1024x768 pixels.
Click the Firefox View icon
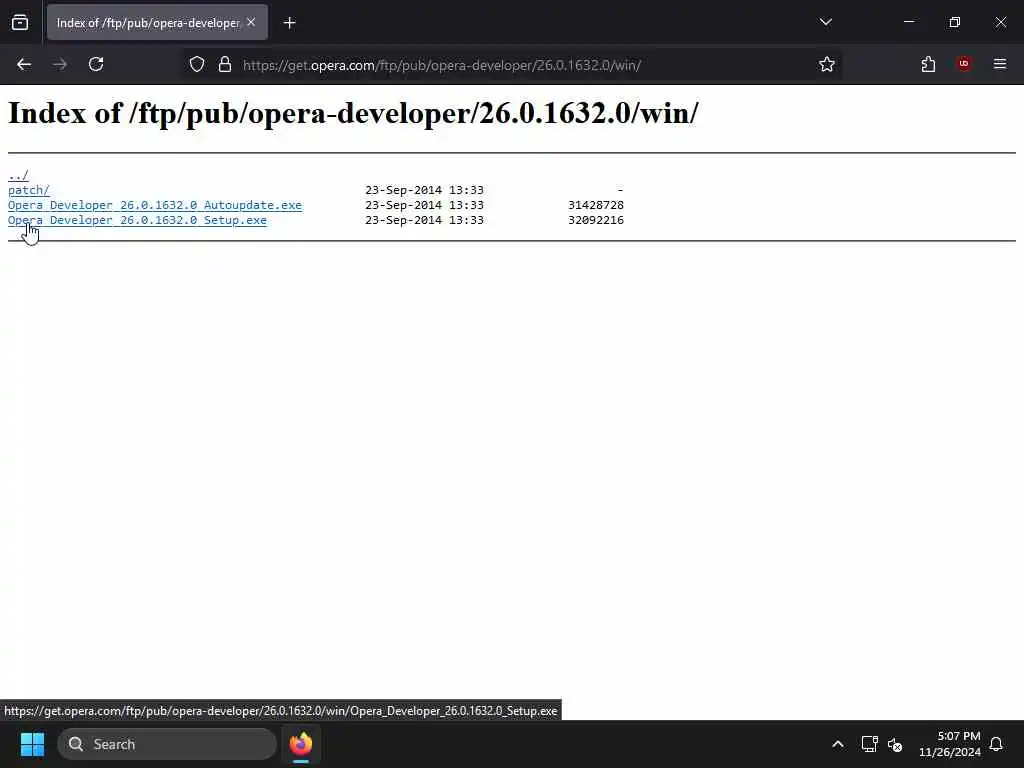click(x=20, y=23)
